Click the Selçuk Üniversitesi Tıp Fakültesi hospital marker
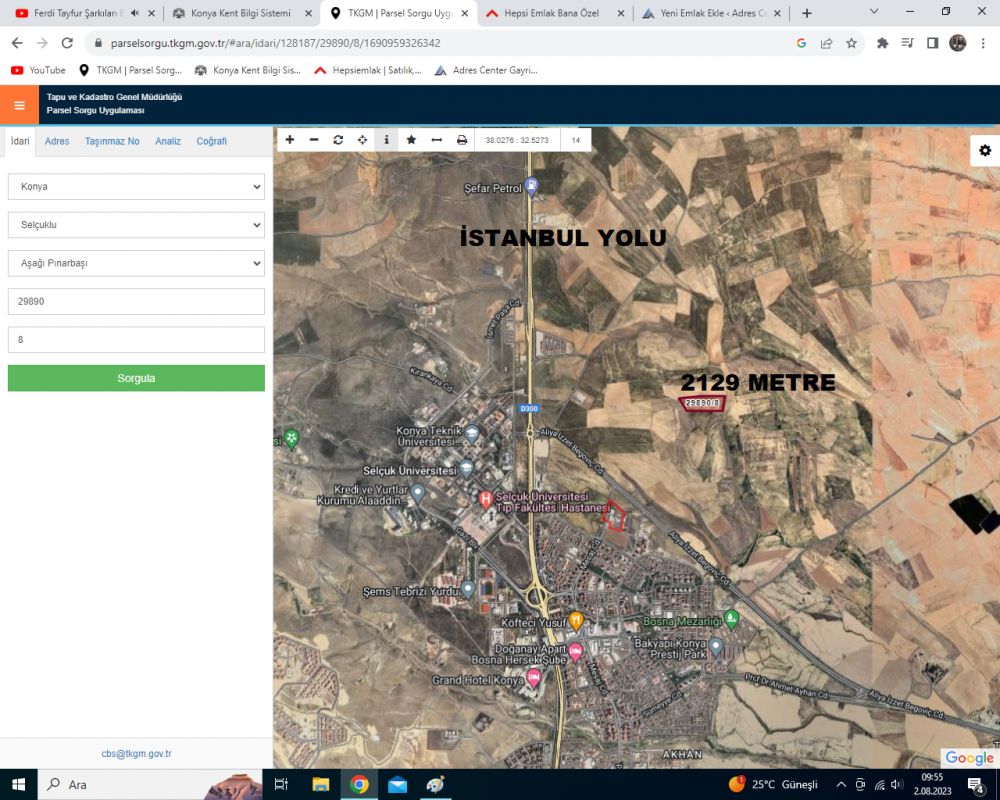The image size is (1000, 800). pos(486,500)
